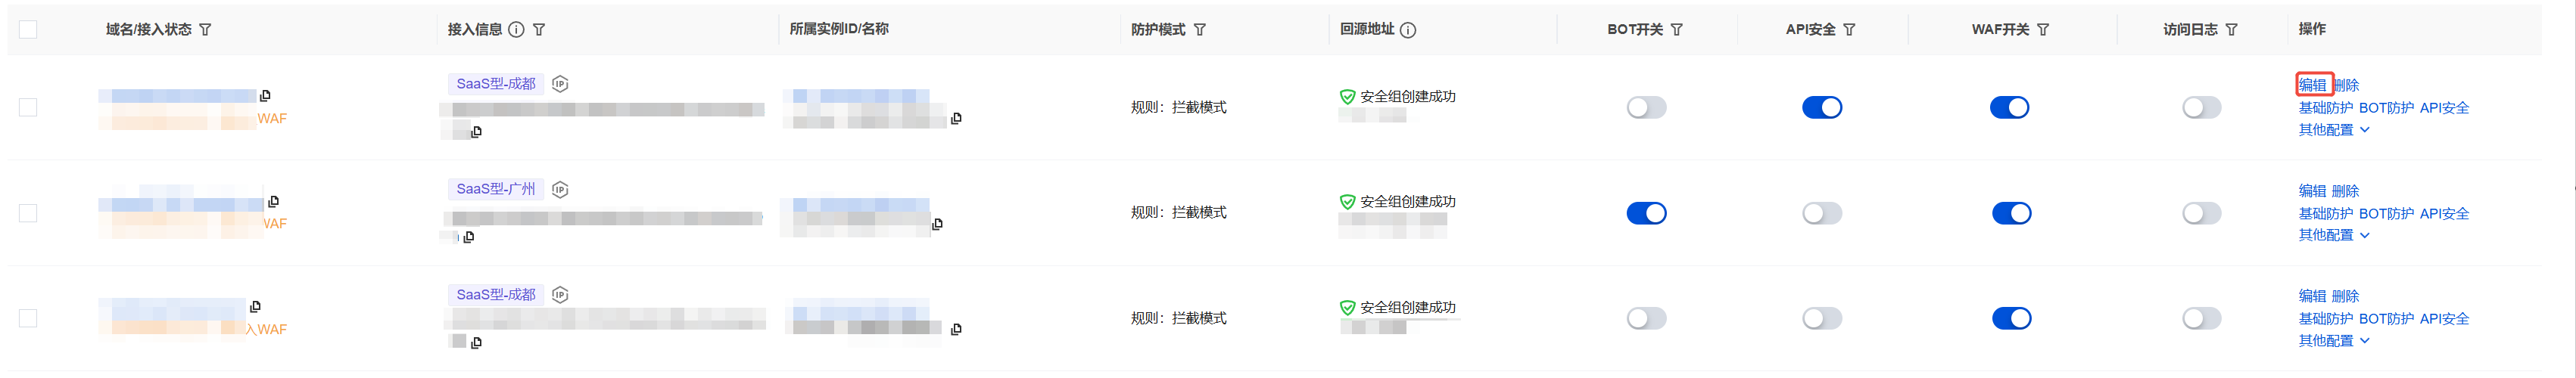Turn off API安全 toggle in first row
Viewport: 2576px width, 378px height.
click(x=1821, y=107)
